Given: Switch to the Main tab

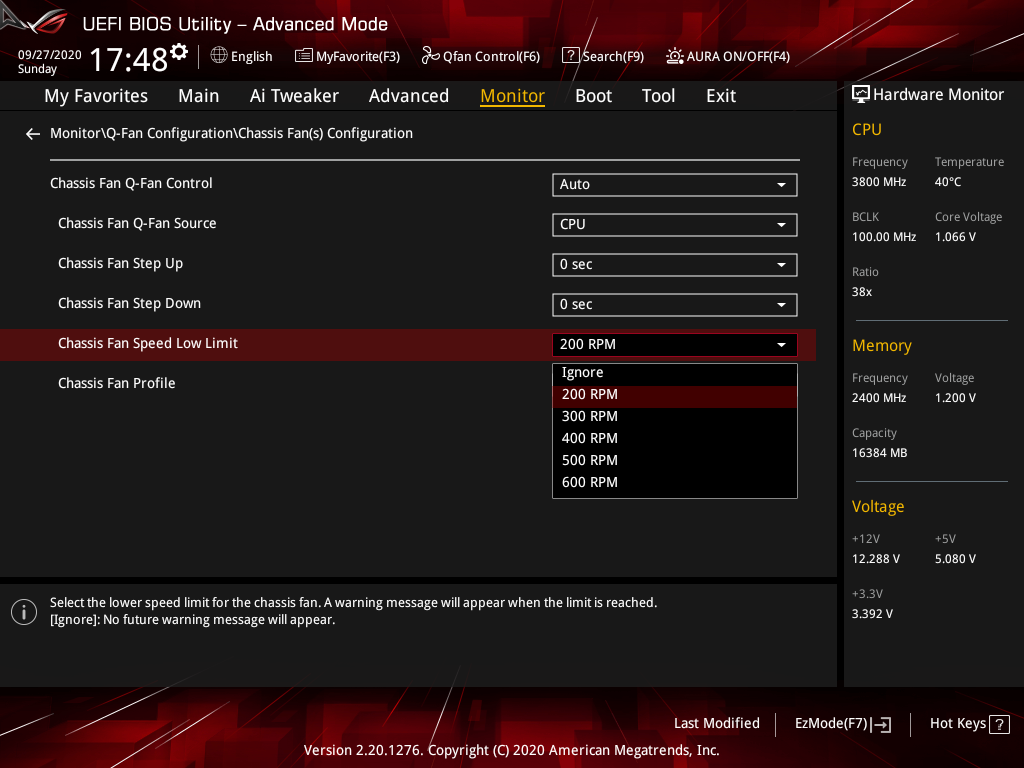Looking at the screenshot, I should click(x=199, y=96).
